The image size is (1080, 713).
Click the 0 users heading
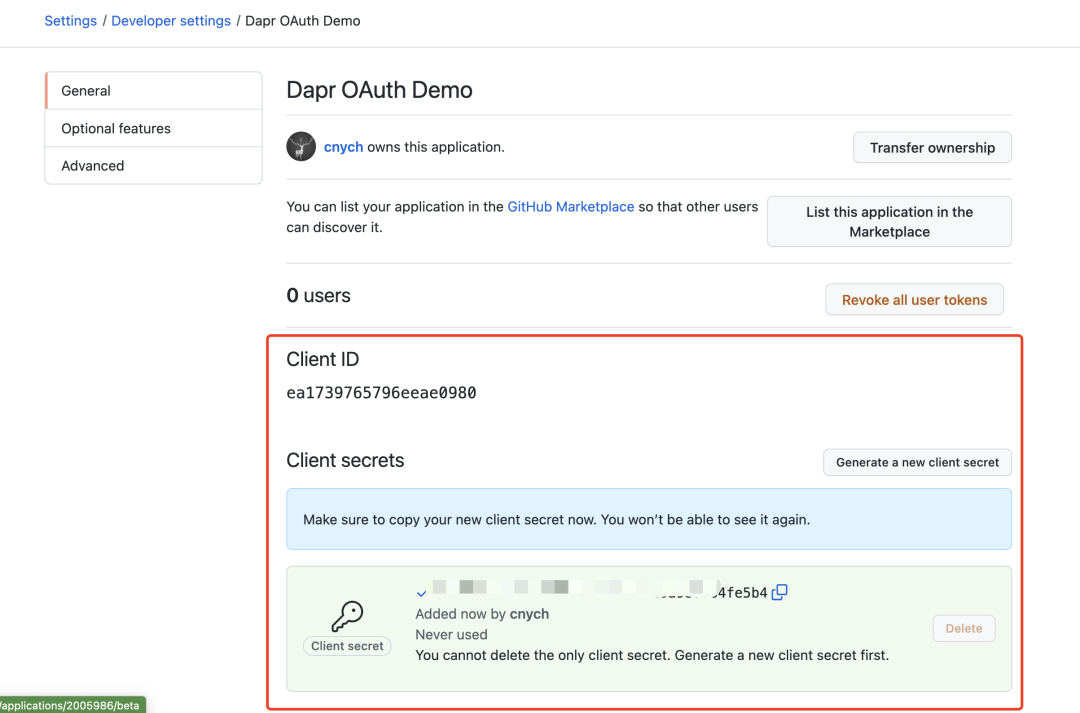[318, 296]
